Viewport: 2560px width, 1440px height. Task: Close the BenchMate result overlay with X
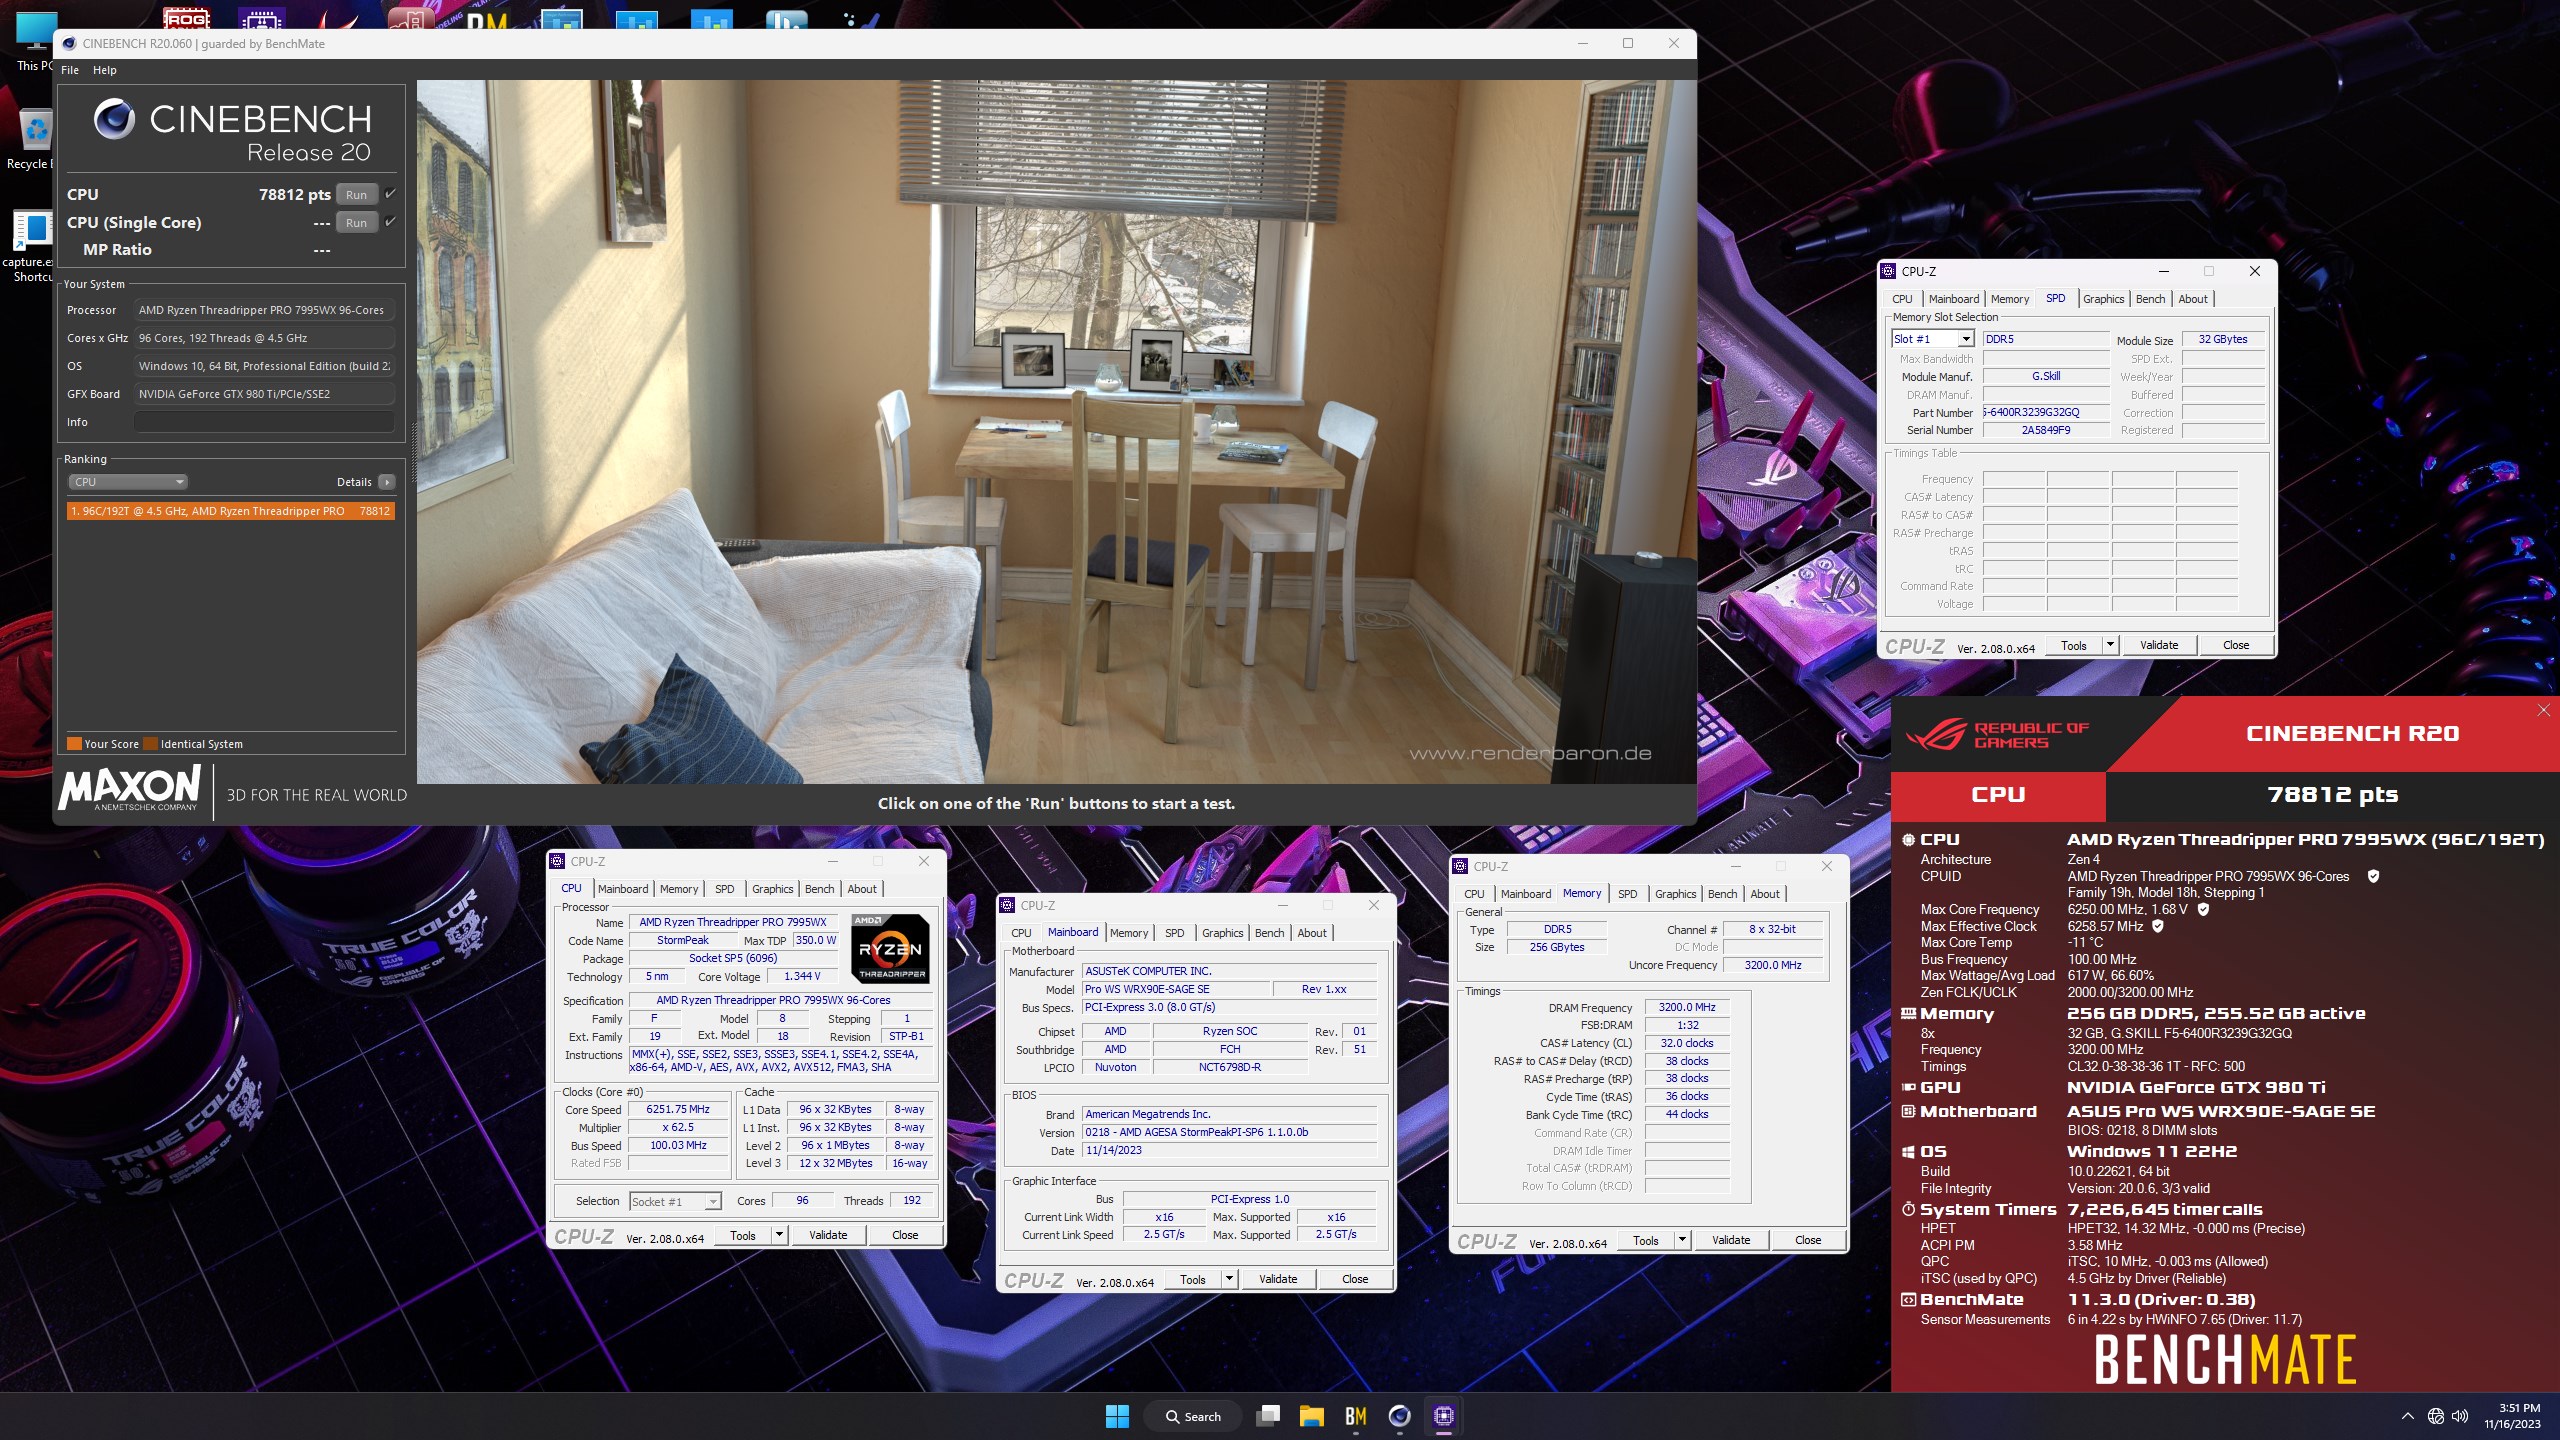point(2543,710)
